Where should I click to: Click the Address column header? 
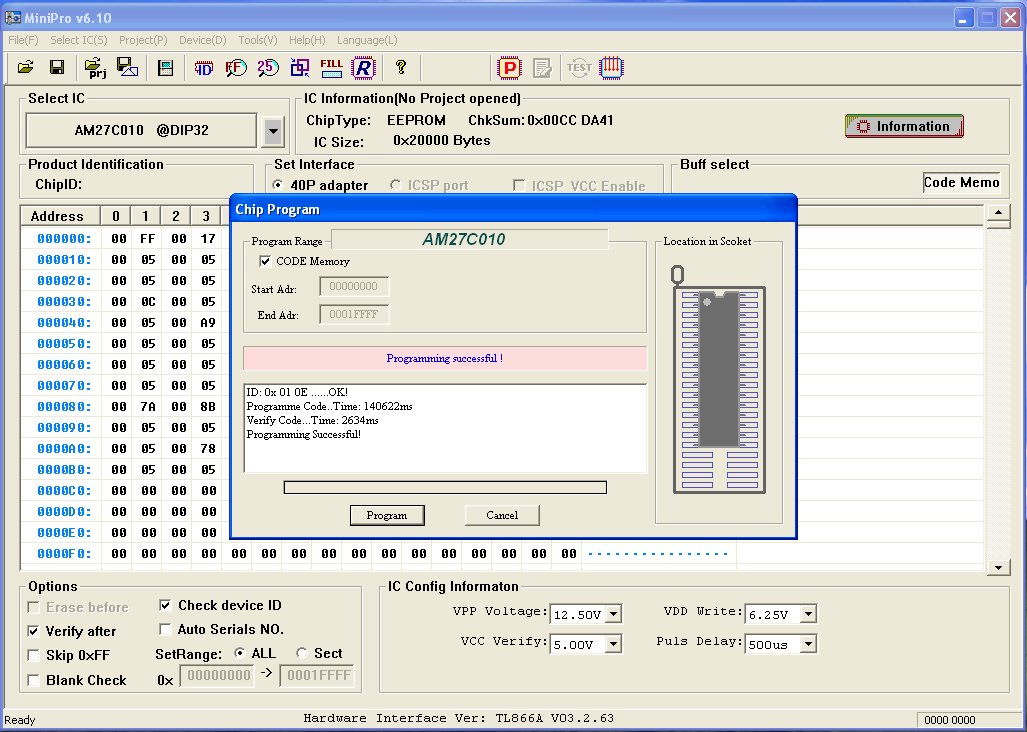coord(60,216)
